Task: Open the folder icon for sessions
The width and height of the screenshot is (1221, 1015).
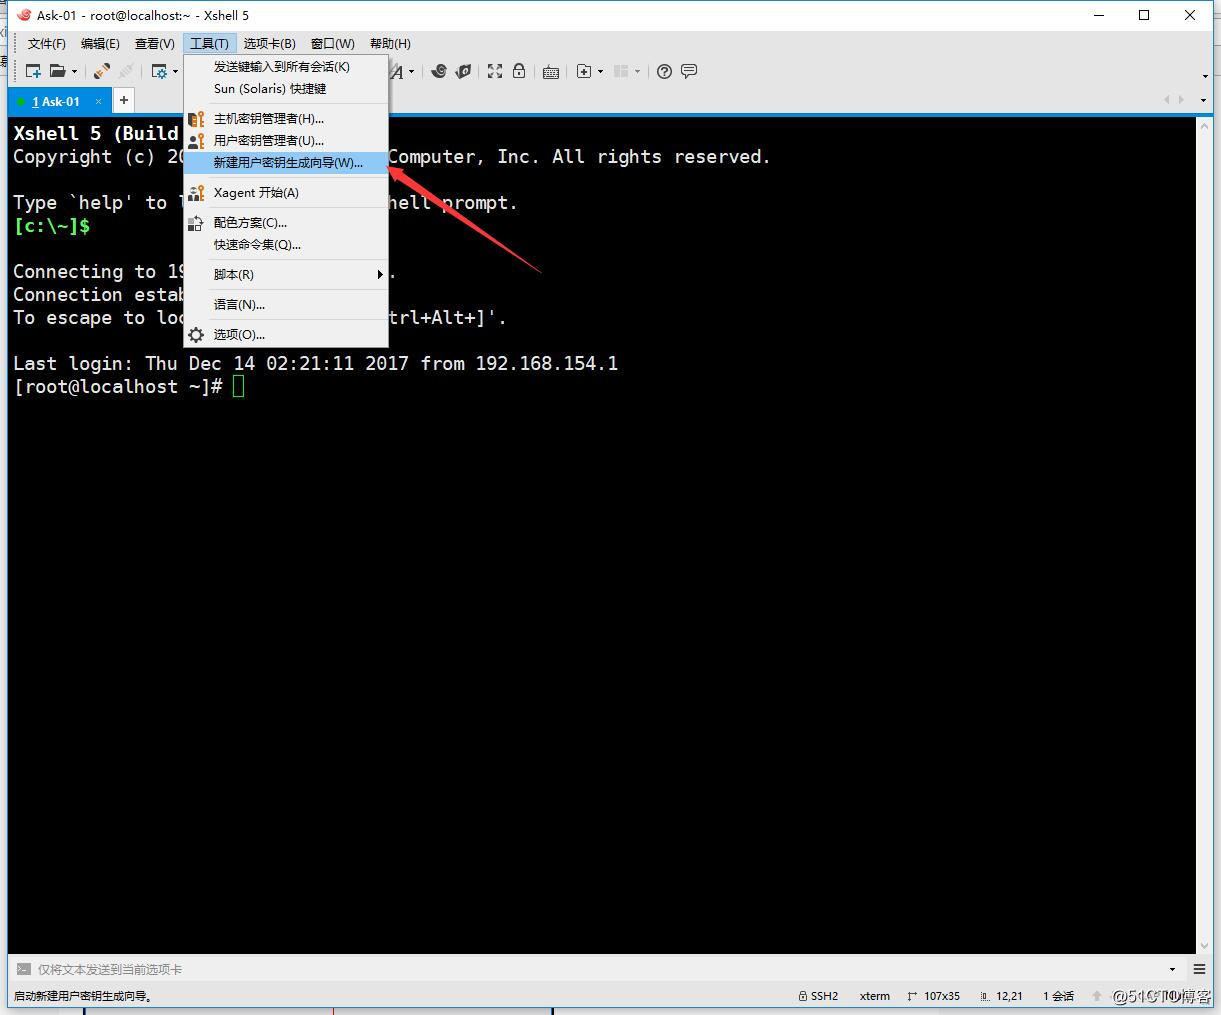Action: point(58,71)
